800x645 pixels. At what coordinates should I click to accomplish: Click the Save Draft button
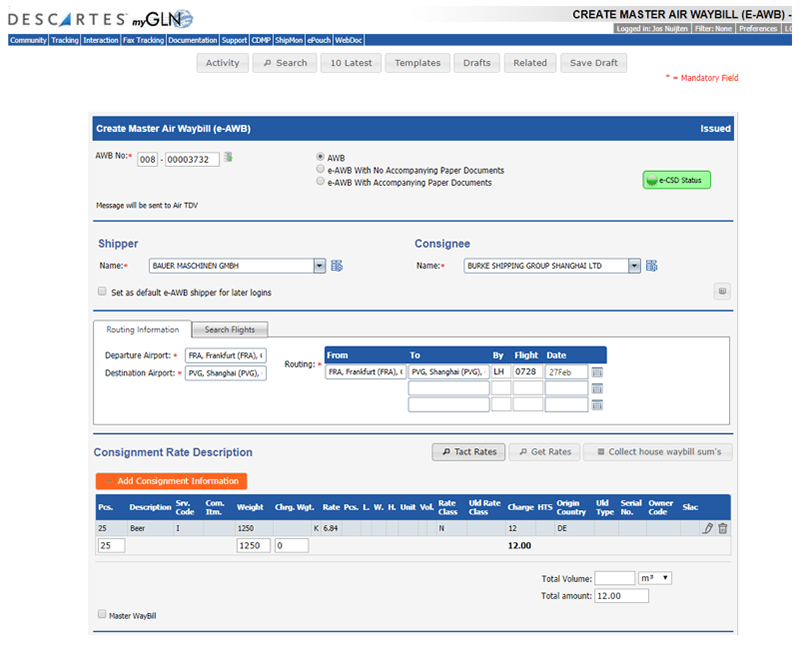pos(594,63)
